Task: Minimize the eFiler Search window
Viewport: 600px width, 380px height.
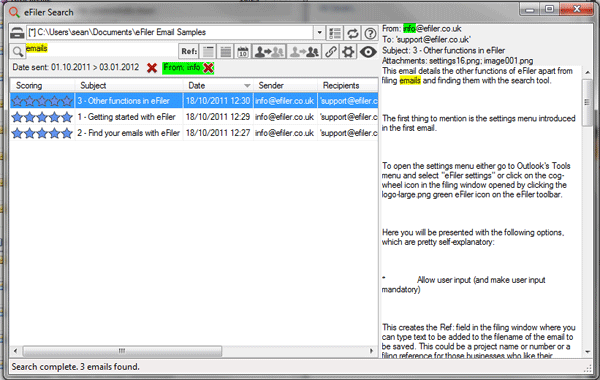Action: click(530, 9)
